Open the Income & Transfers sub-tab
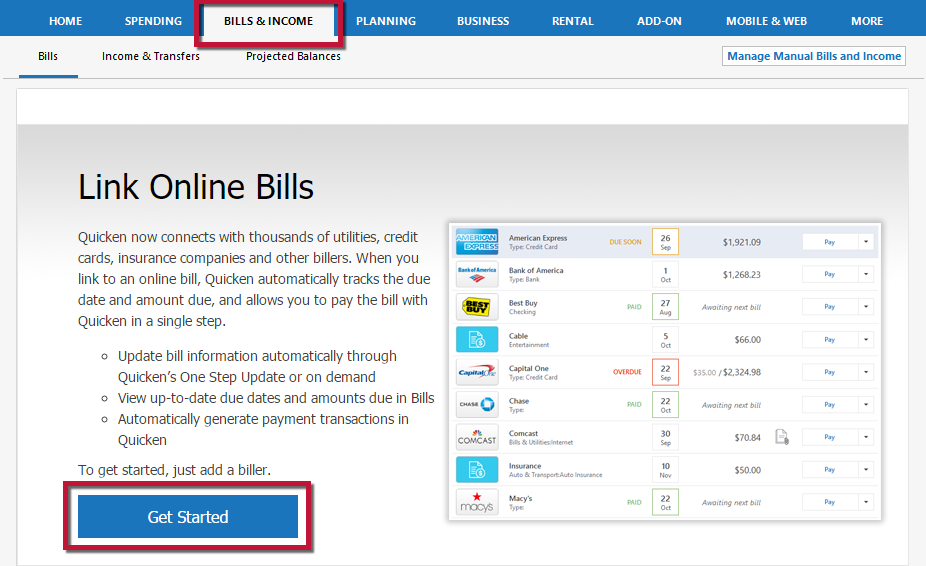Image resolution: width=926 pixels, height=566 pixels. pyautogui.click(x=151, y=56)
